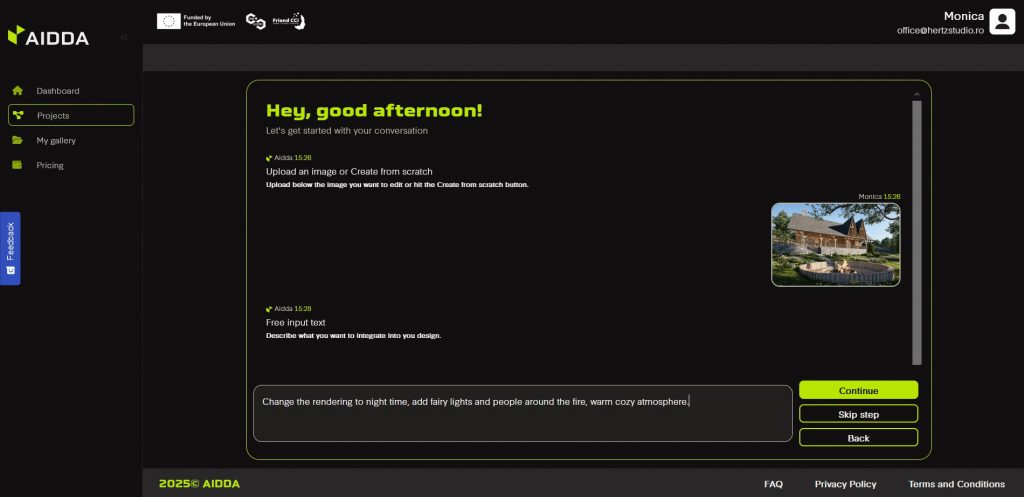
Task: Click the Dashboard home icon
Action: click(17, 91)
